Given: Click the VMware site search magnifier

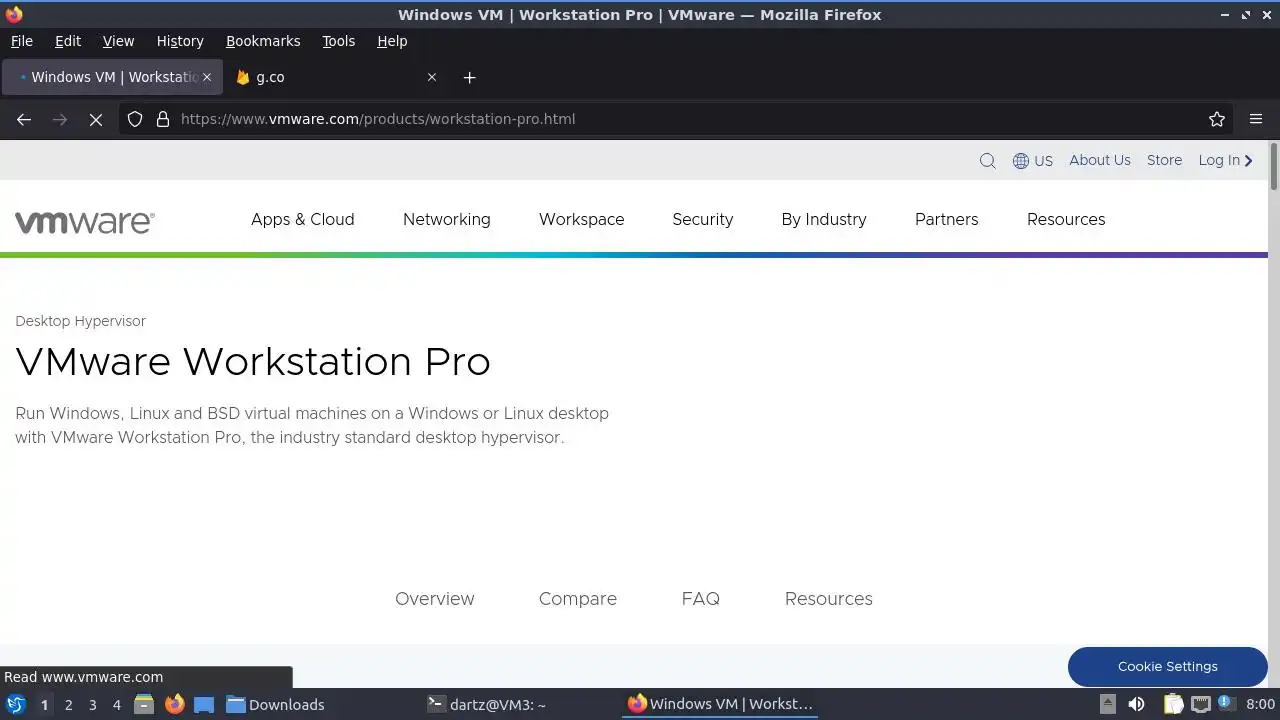Looking at the screenshot, I should point(987,161).
